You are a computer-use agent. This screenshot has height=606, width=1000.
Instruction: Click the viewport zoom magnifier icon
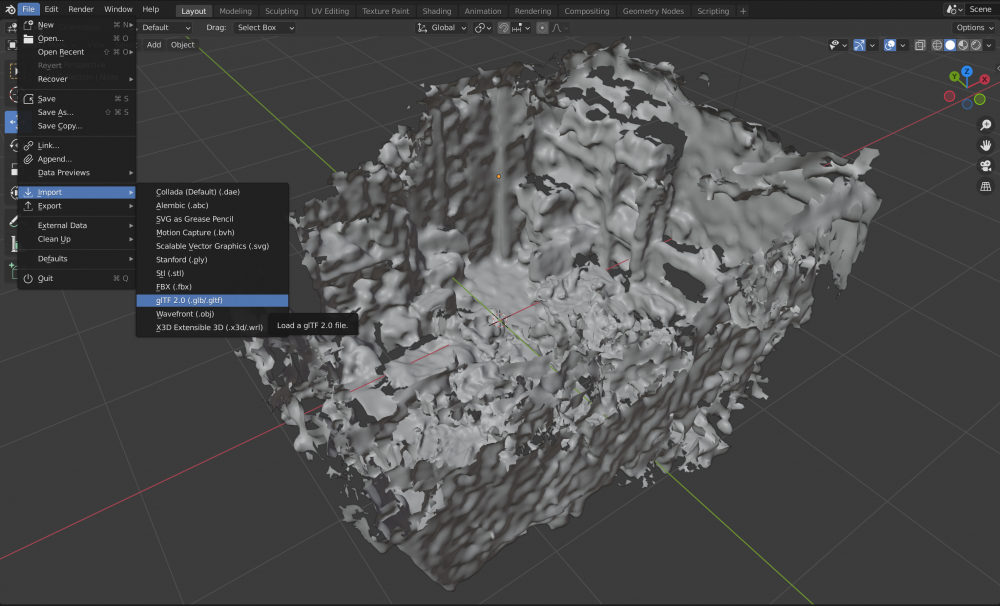pyautogui.click(x=985, y=125)
